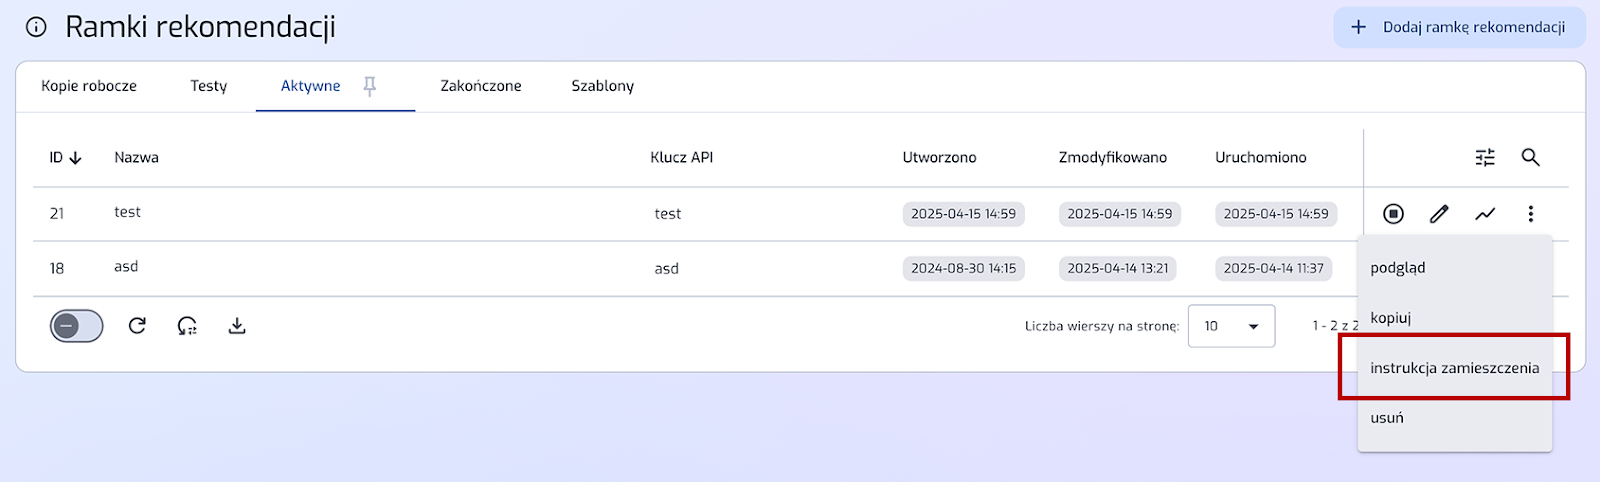Stop the recommendation frame with ID 21
This screenshot has height=482, width=1600.
[x=1393, y=213]
